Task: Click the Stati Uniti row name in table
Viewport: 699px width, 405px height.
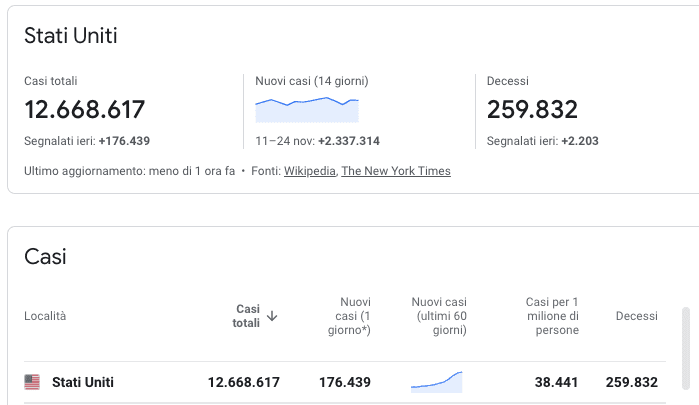Action: pyautogui.click(x=83, y=382)
